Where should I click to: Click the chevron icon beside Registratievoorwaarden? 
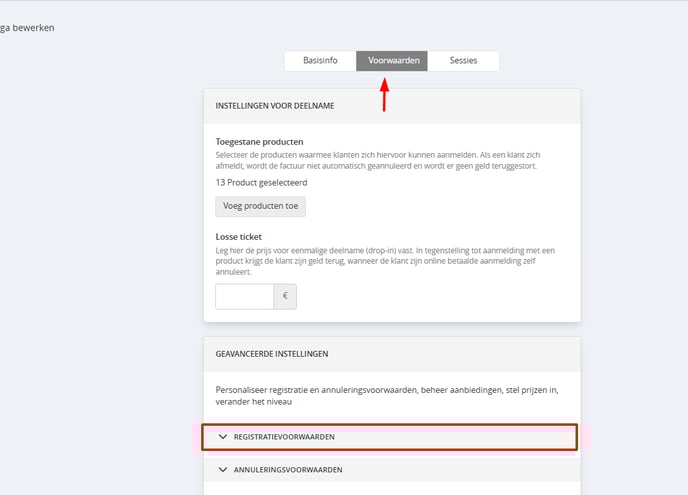click(223, 437)
